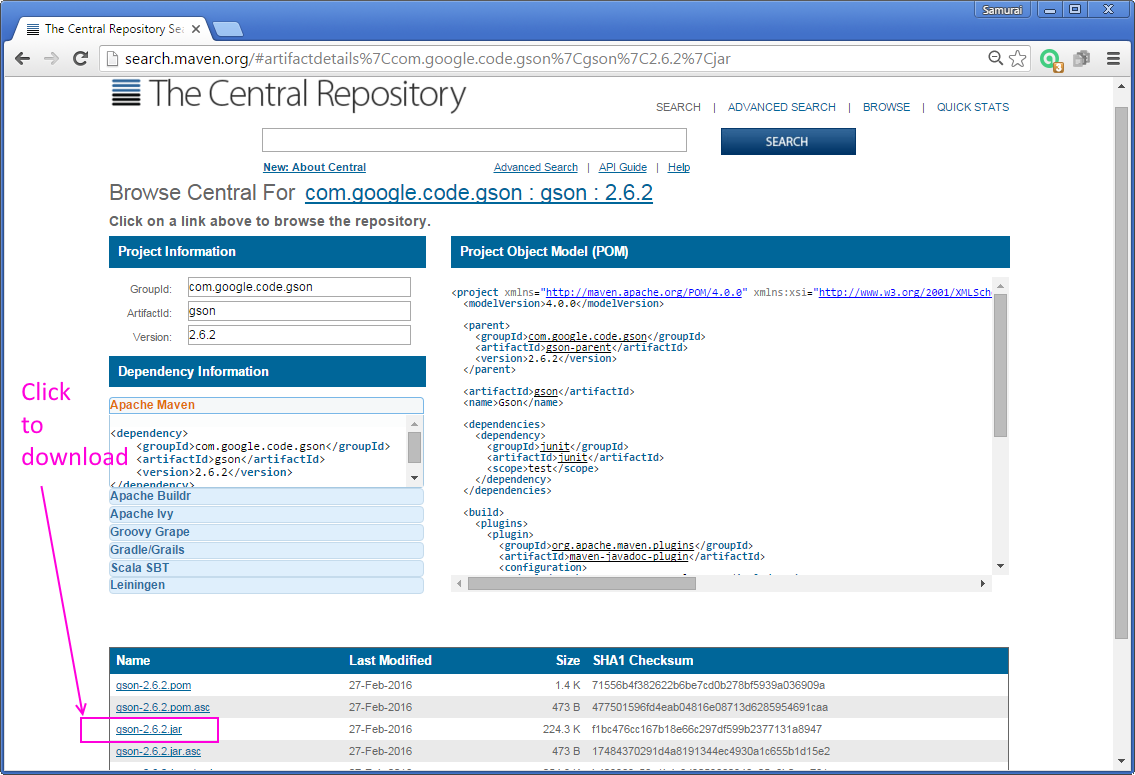Open the API Guide link
1135x775 pixels.
click(623, 167)
